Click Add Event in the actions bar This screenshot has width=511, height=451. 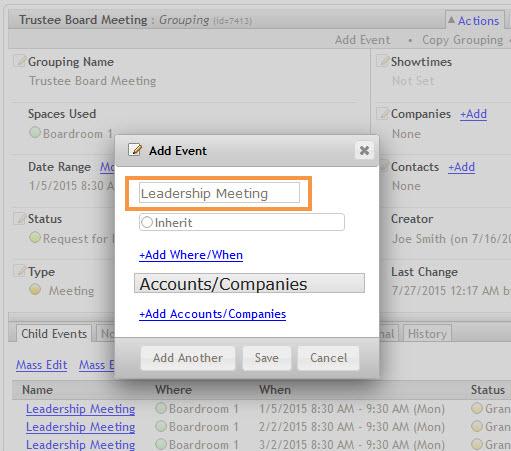(362, 40)
